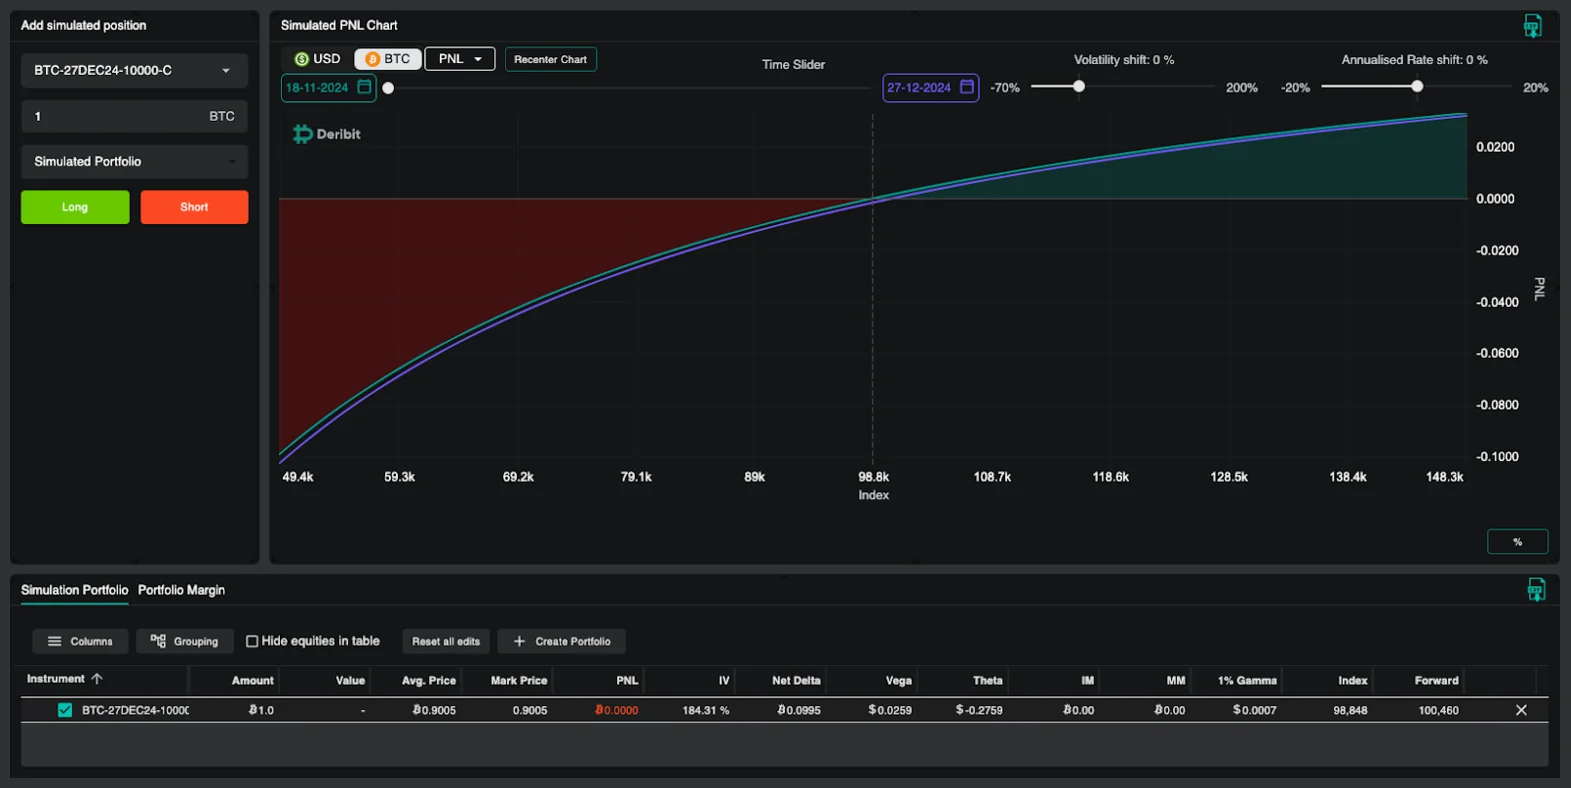Remove the BTC-27DEC24-10000-C row with X
Screen dimensions: 1571x788
coord(1521,710)
